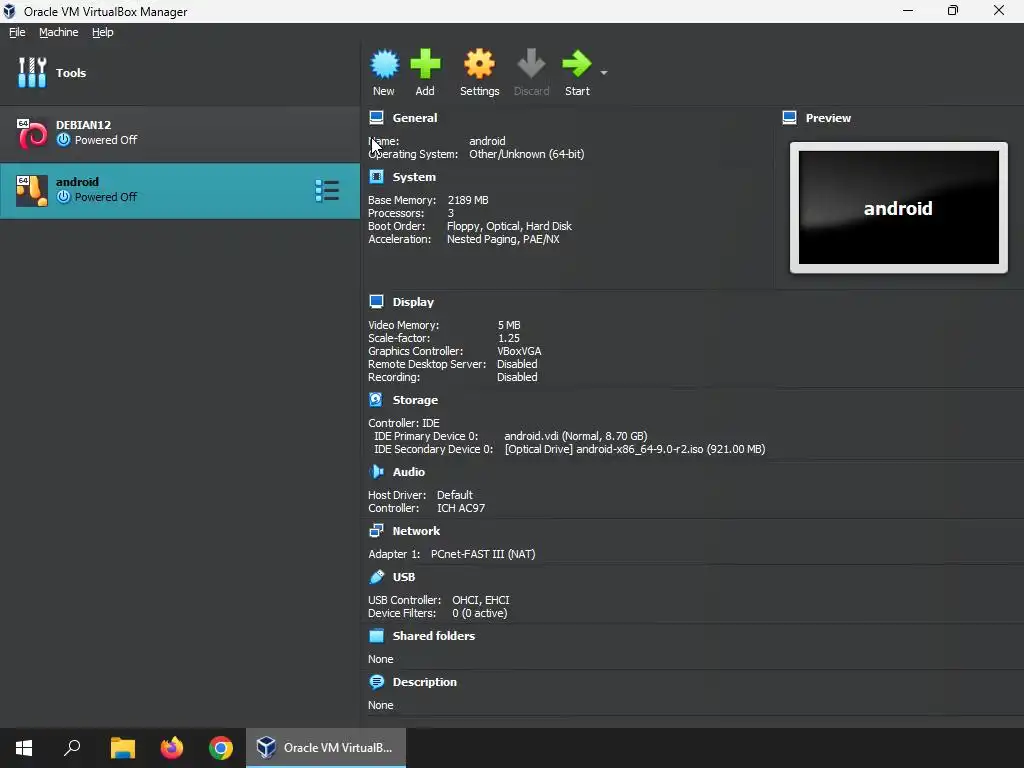Open the Storage settings heading link

coord(415,400)
